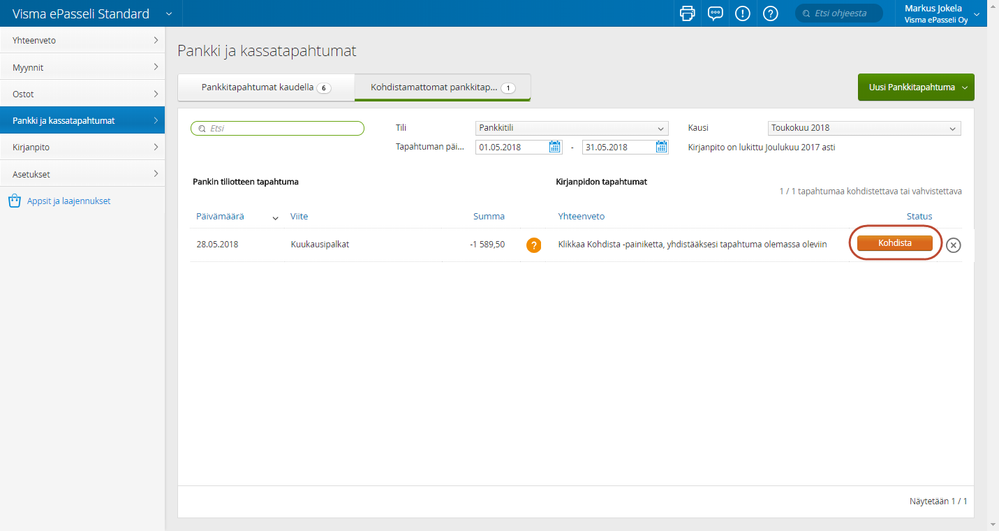Click the circled X beside Kohdista
Screen dimensions: 999x531
point(953,245)
